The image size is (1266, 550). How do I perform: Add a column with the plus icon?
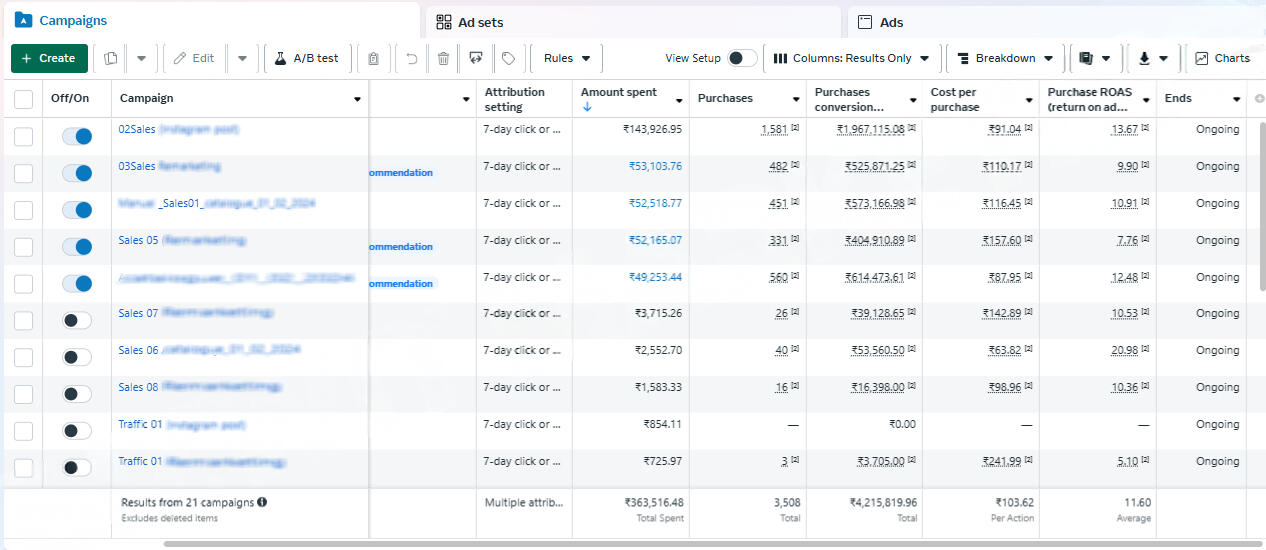click(x=1258, y=99)
